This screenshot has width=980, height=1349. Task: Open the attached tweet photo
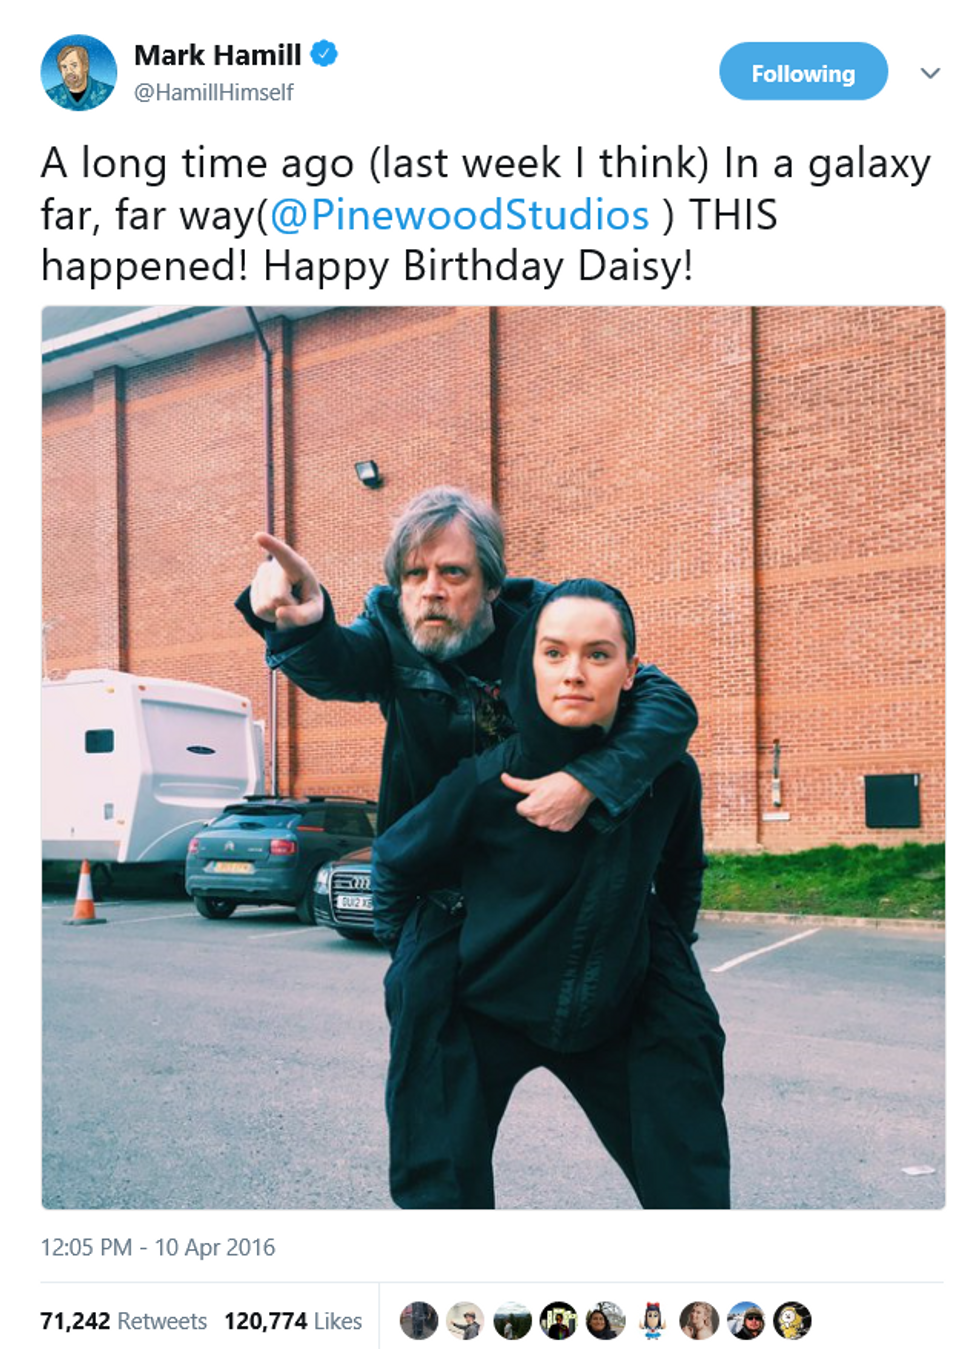coord(493,757)
